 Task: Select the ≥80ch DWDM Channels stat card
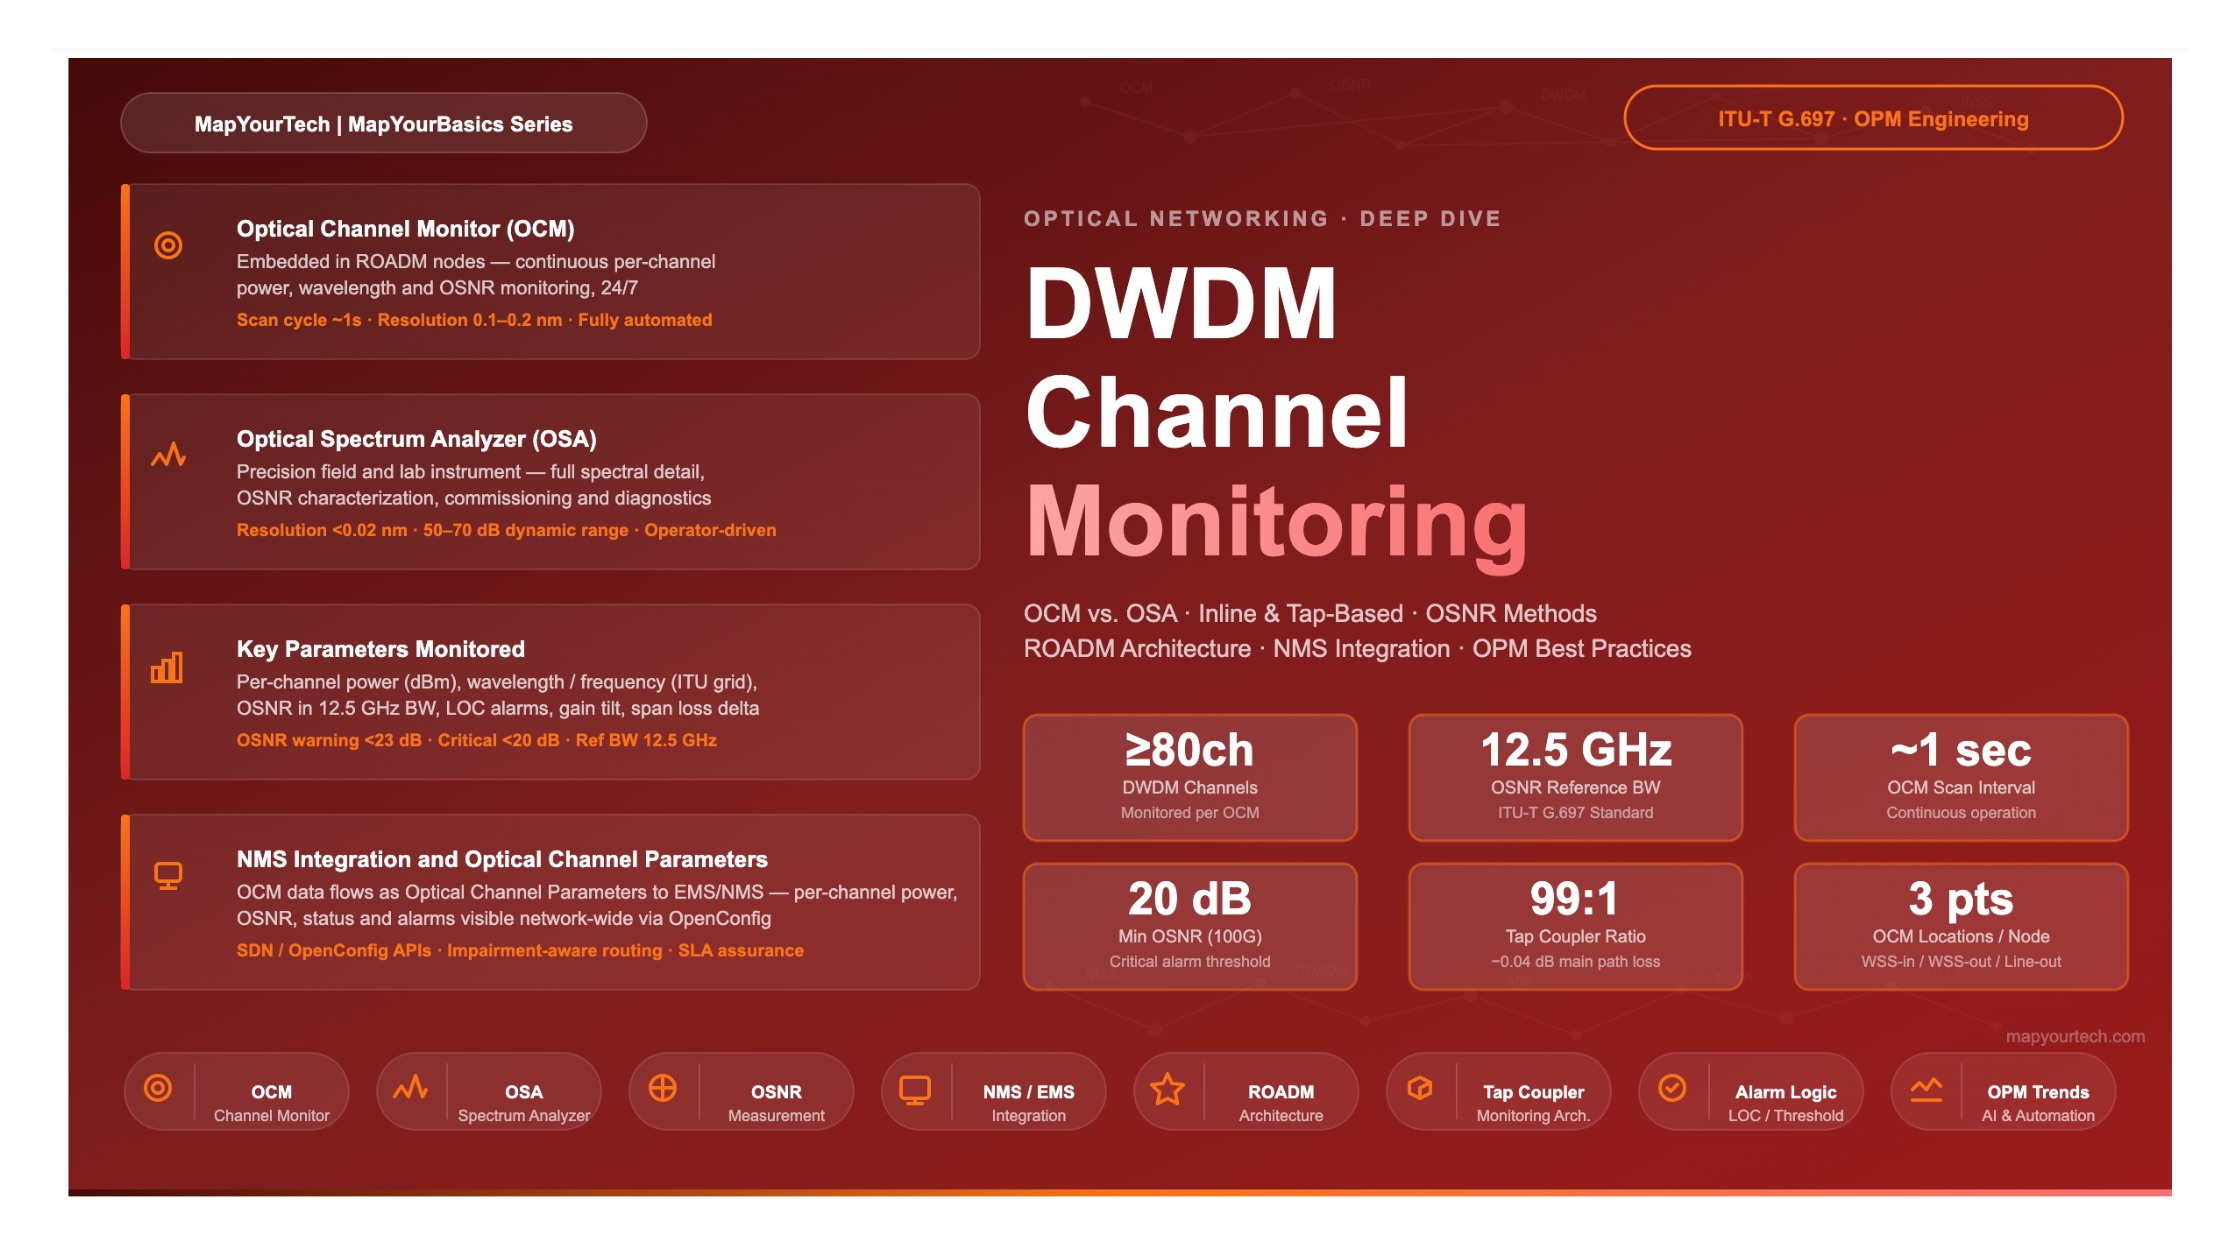click(x=1190, y=776)
